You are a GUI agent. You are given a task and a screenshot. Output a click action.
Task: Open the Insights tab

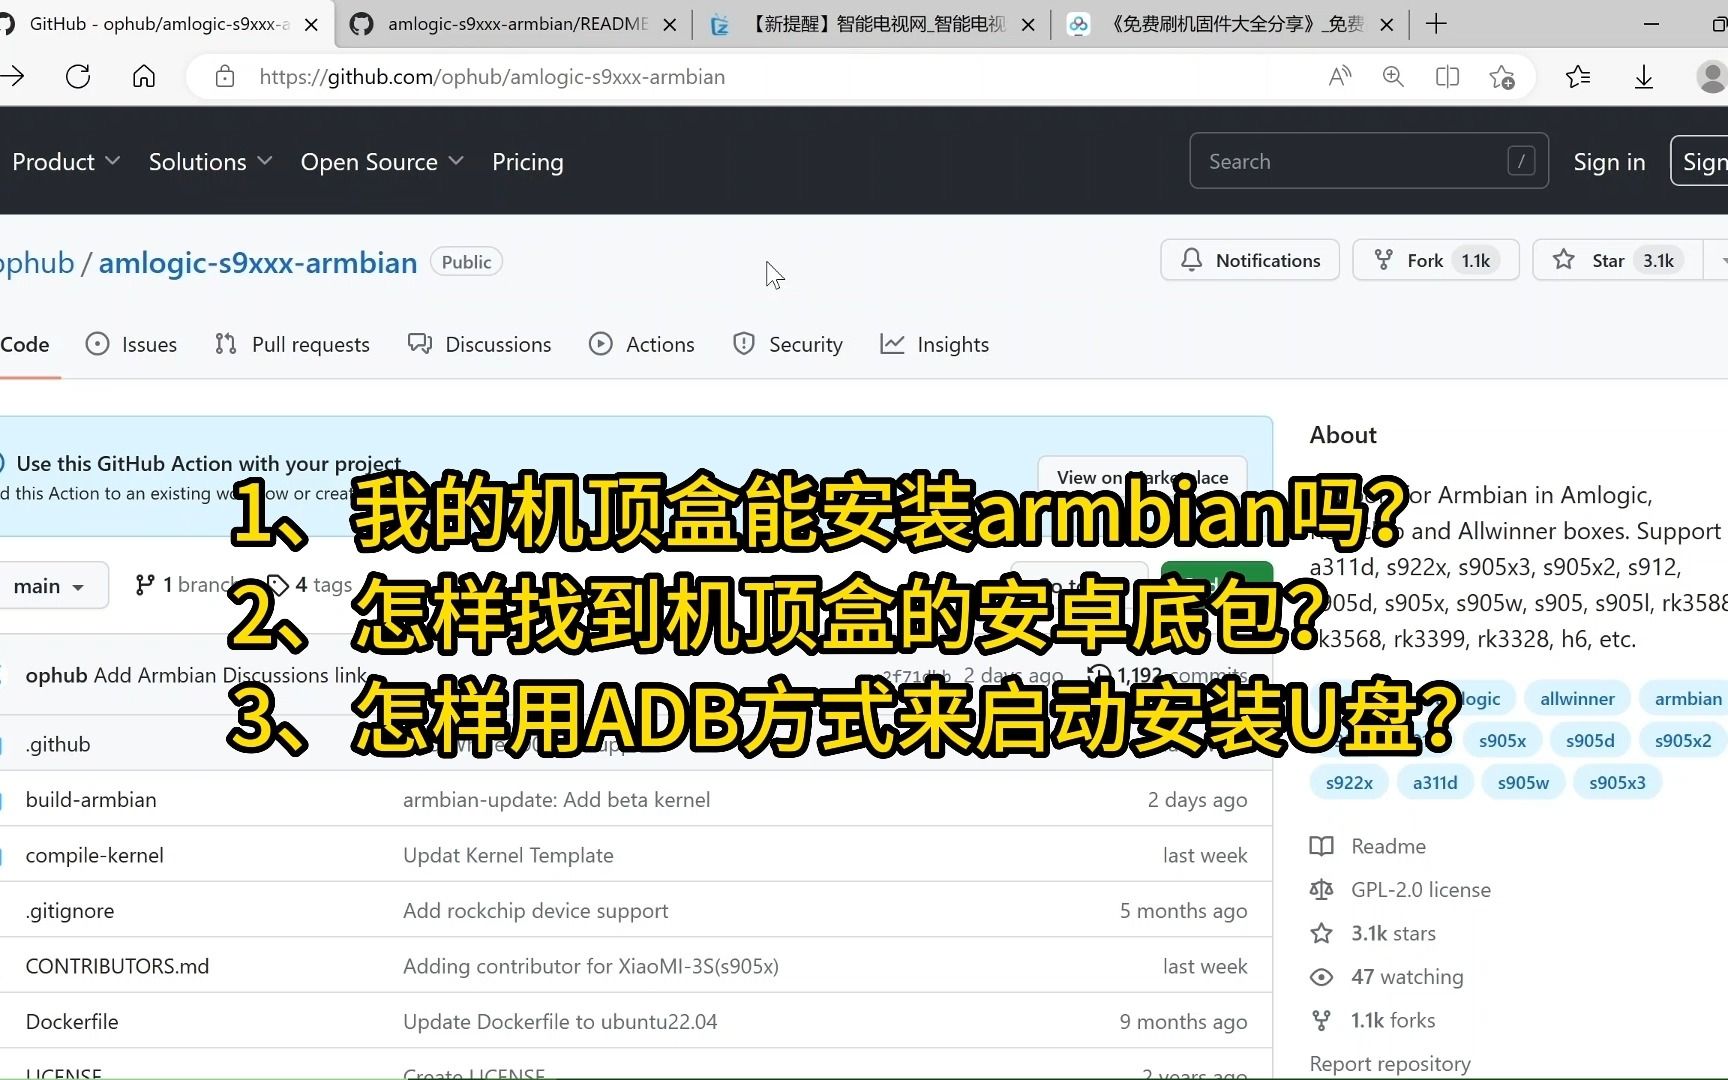935,344
